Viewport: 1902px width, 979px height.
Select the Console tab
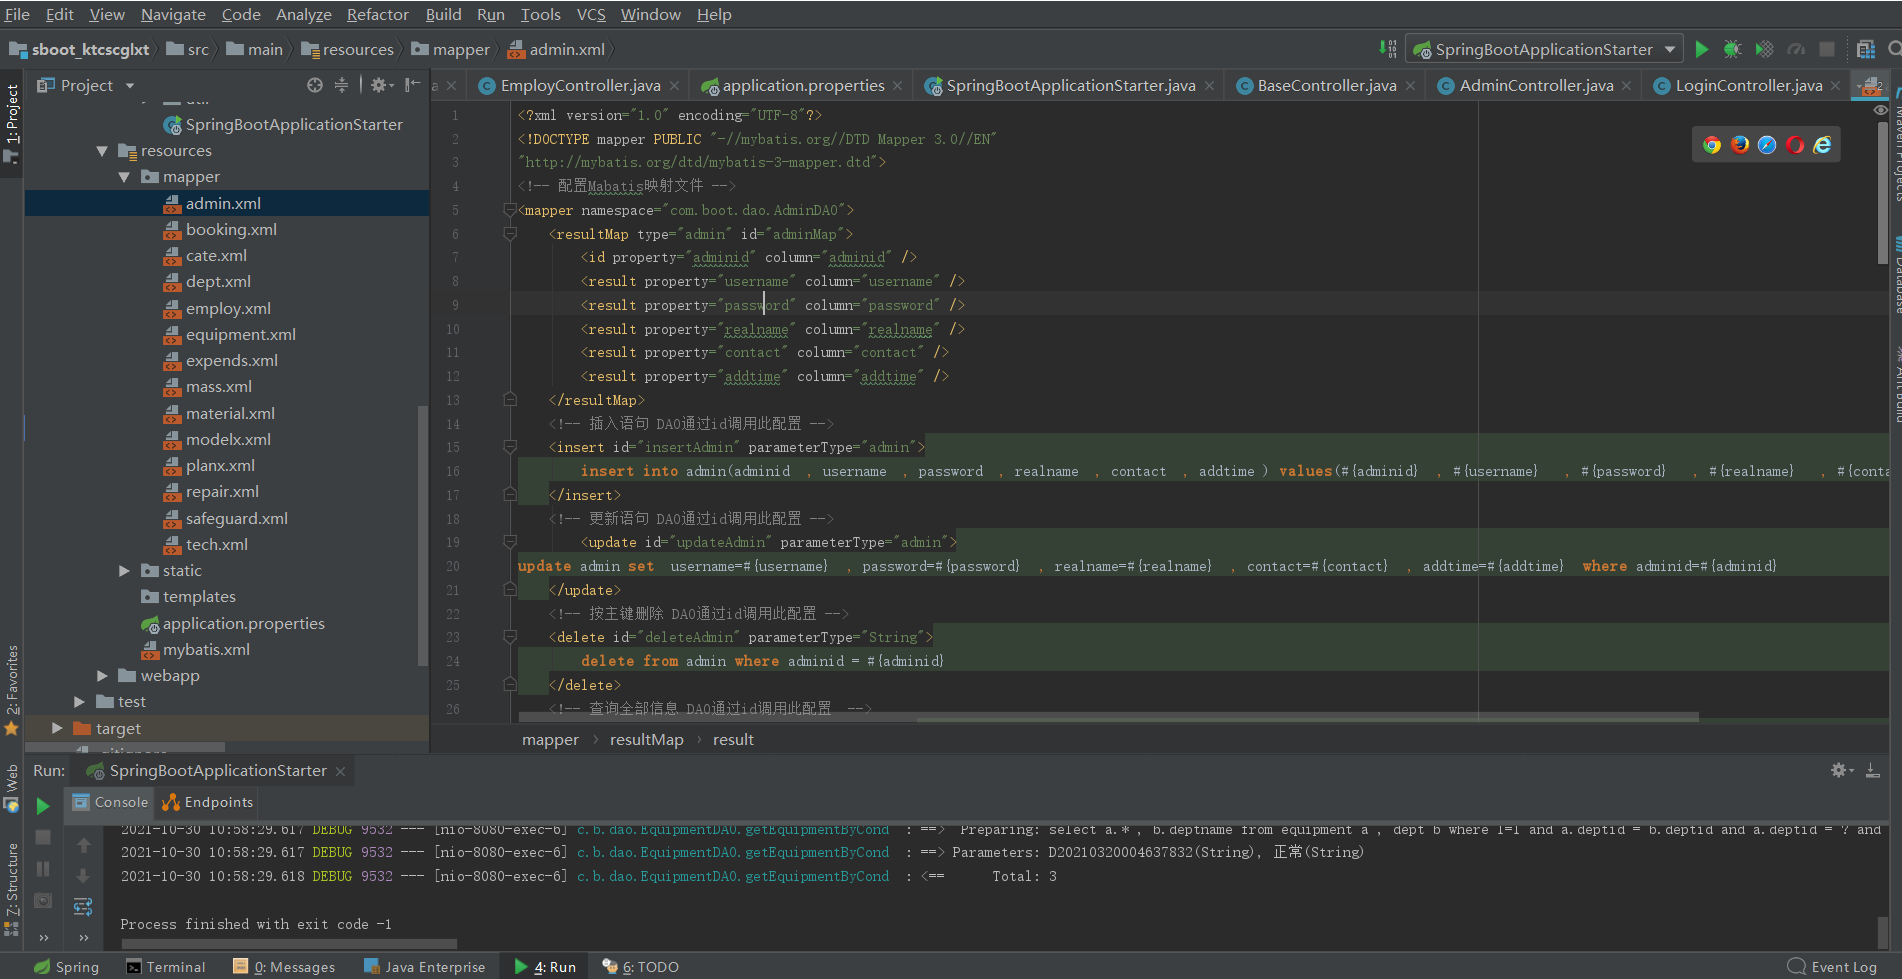(111, 802)
